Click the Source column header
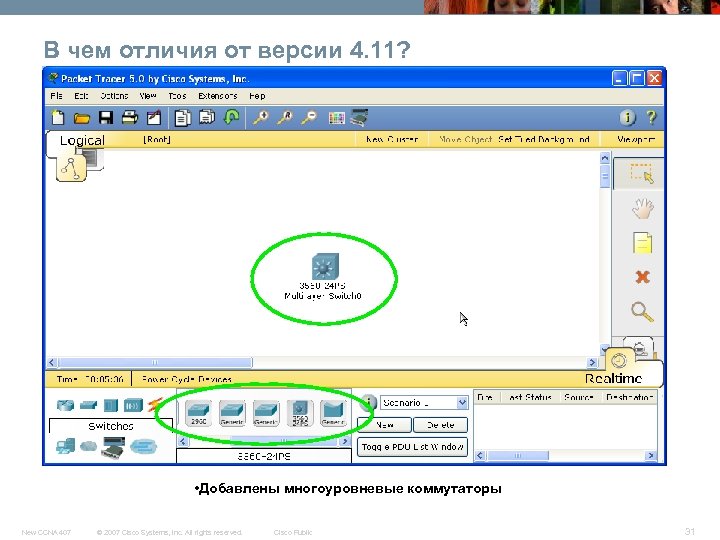This screenshot has height=540, width=720. 579,397
